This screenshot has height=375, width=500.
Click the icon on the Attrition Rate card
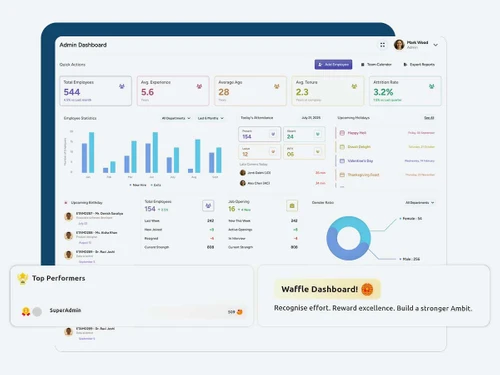click(431, 86)
